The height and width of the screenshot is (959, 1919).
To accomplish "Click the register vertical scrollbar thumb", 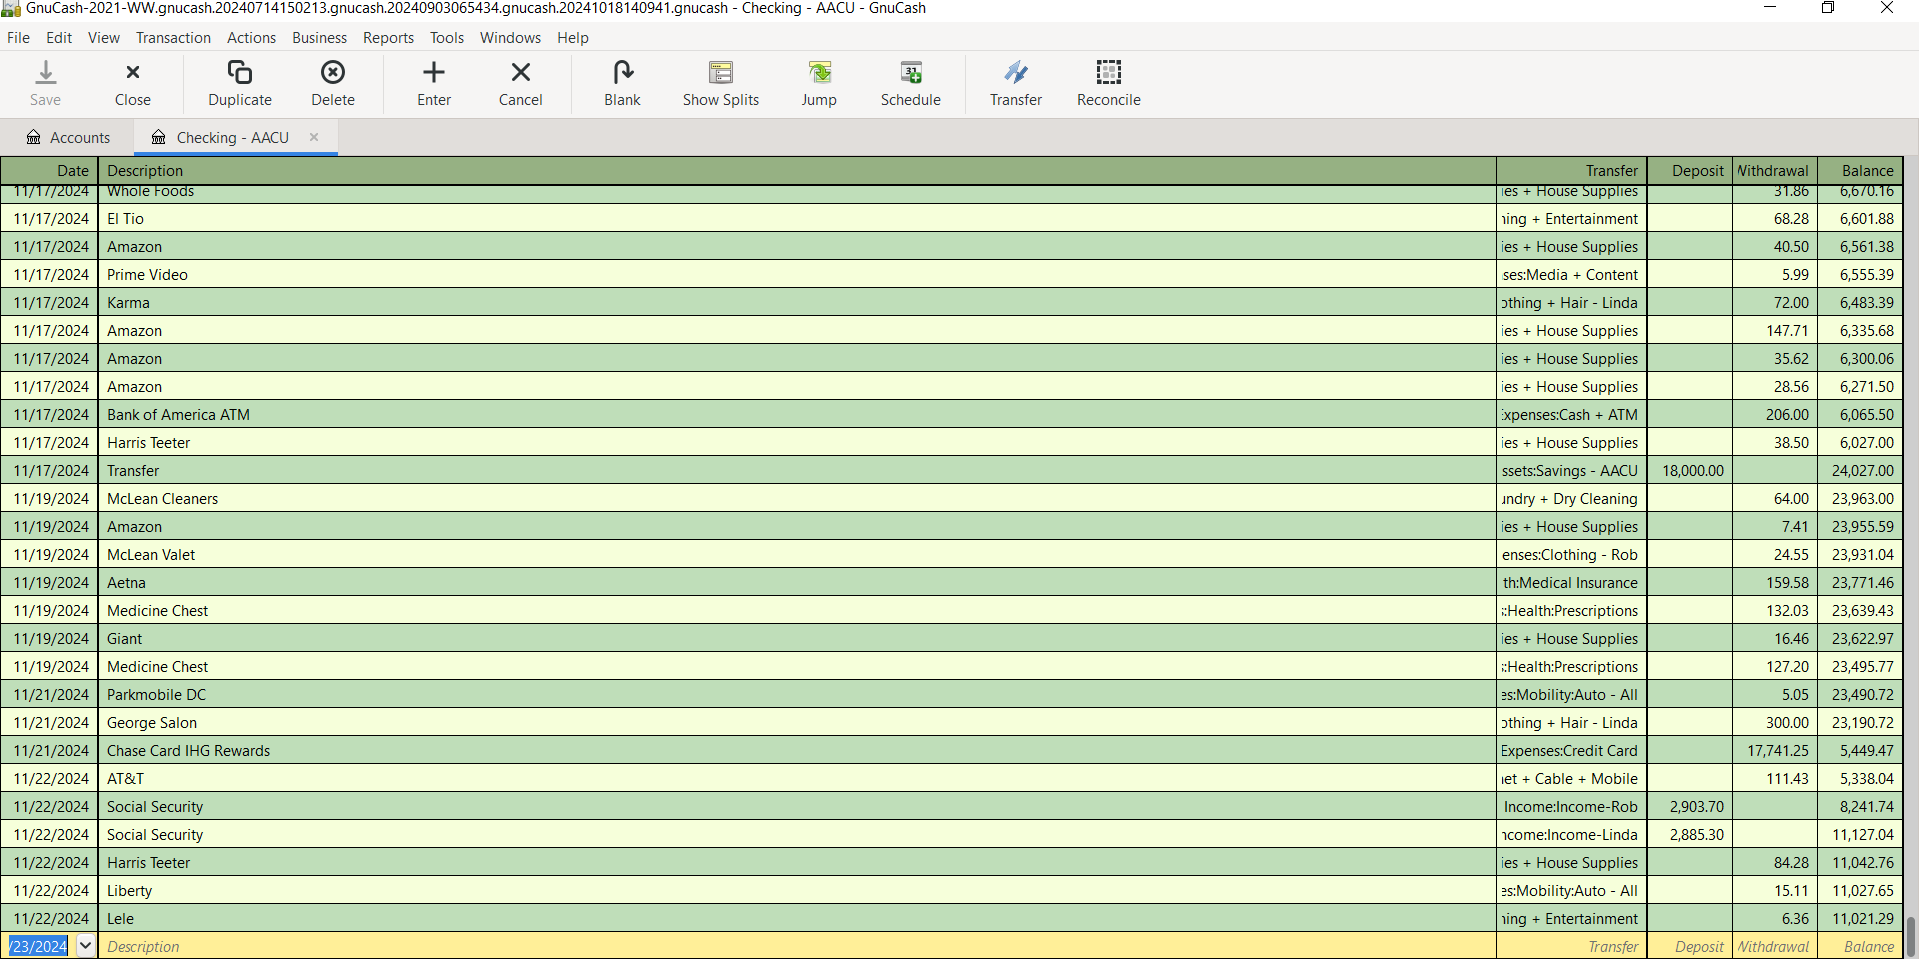I will [x=1911, y=937].
